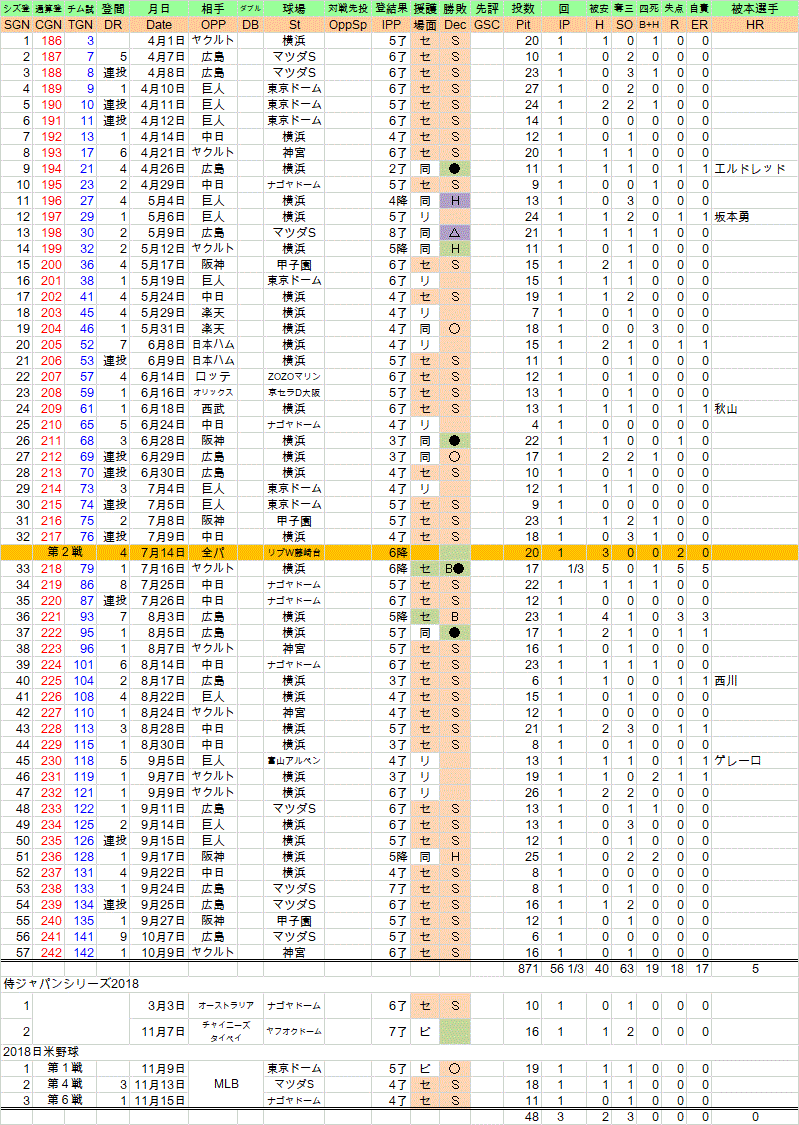Select the red CGN cell 186
The image size is (799, 1125).
51,41
